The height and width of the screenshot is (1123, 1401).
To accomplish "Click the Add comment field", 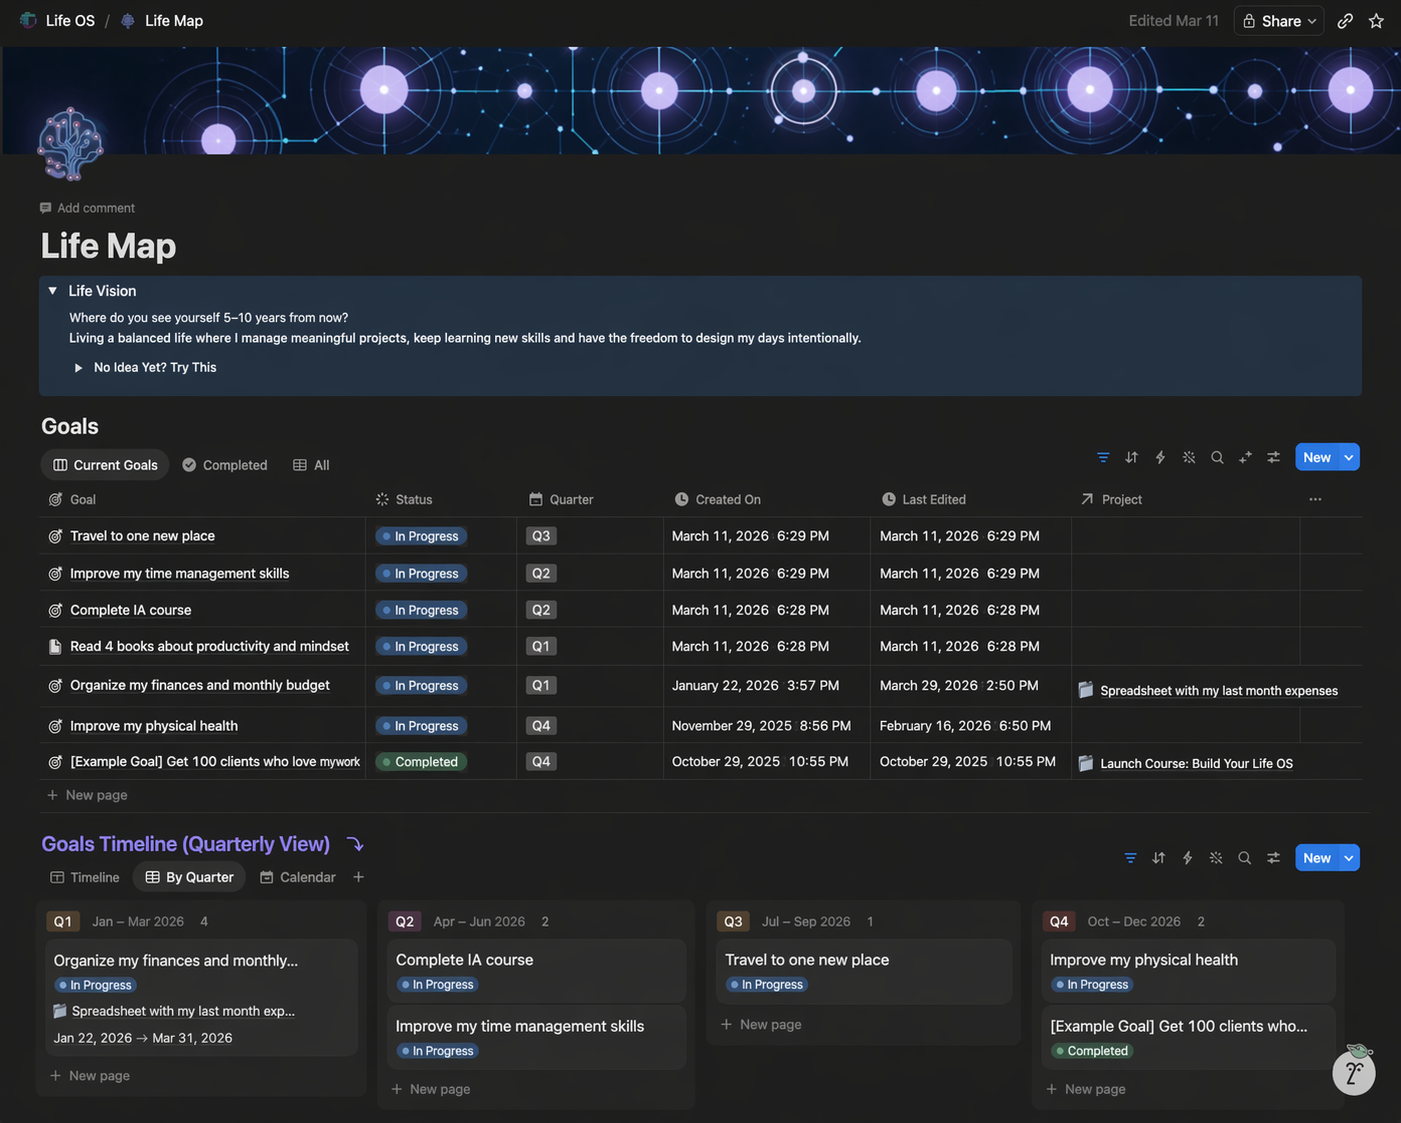I will [x=96, y=208].
